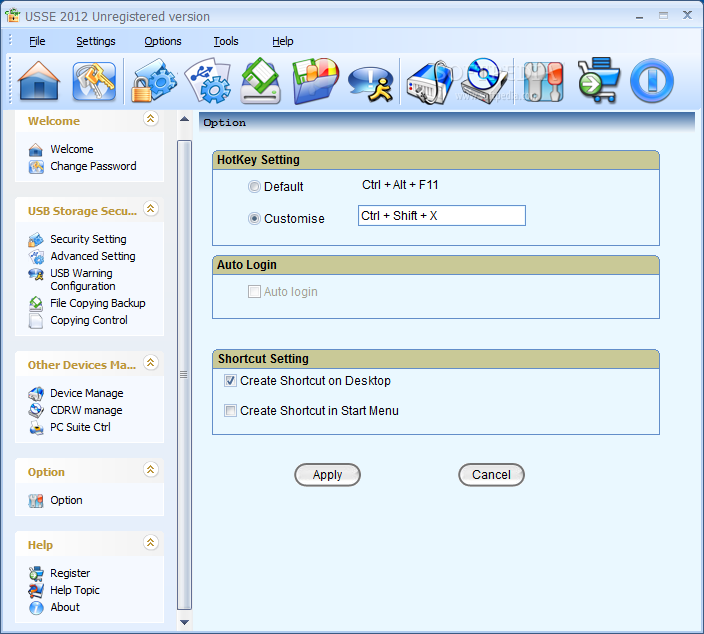Click the Advanced Setting sidebar icon
Image resolution: width=704 pixels, height=634 pixels.
pos(36,257)
